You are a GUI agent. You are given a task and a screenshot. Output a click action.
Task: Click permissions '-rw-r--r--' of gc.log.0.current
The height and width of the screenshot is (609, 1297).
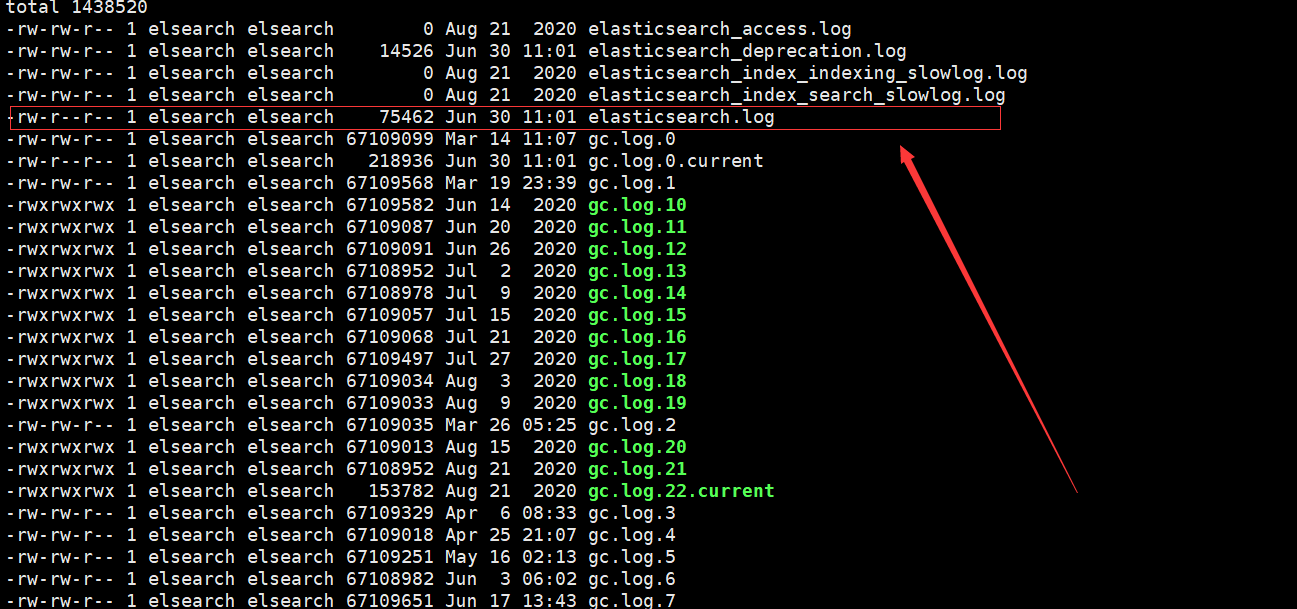[x=60, y=161]
